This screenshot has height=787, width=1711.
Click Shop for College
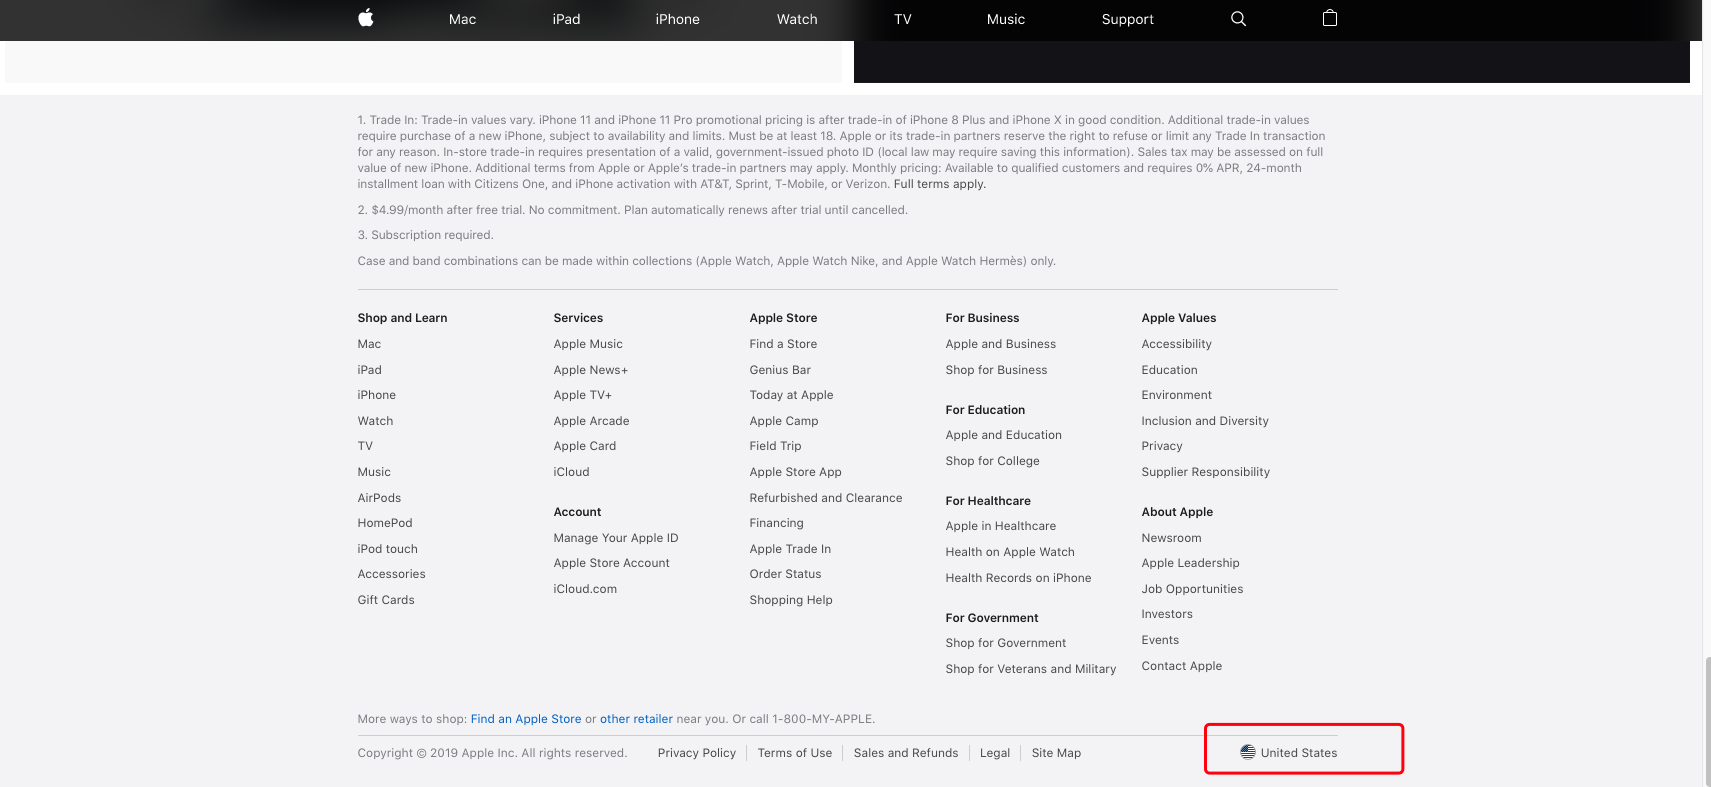tap(993, 461)
